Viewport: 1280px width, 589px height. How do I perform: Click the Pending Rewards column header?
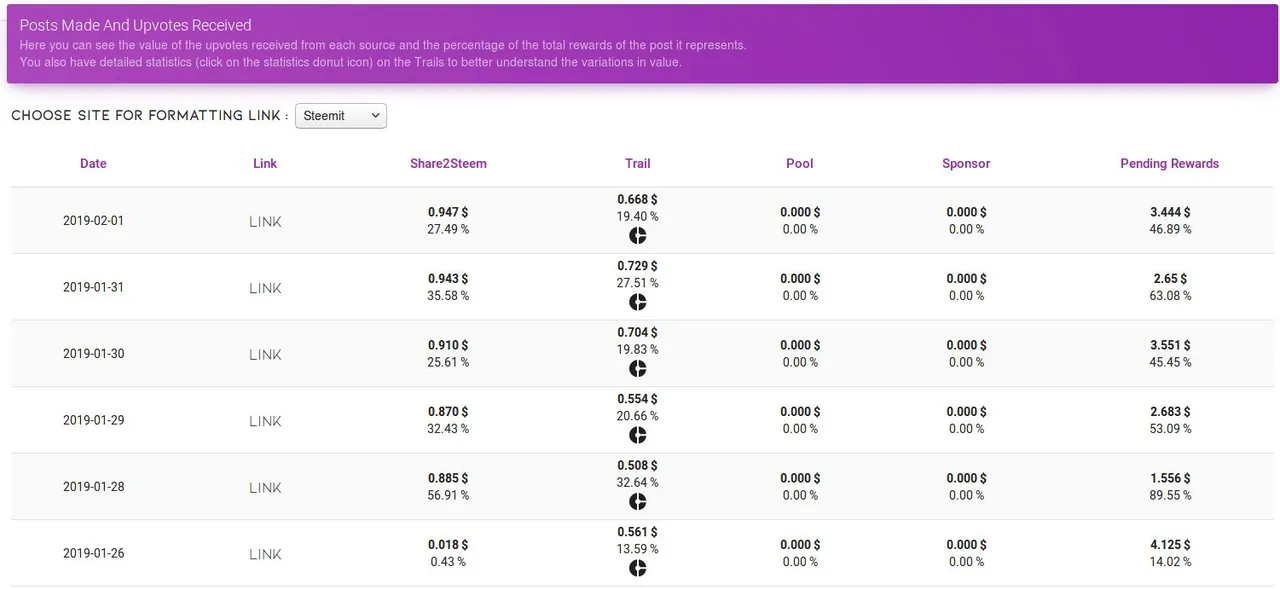click(1170, 163)
